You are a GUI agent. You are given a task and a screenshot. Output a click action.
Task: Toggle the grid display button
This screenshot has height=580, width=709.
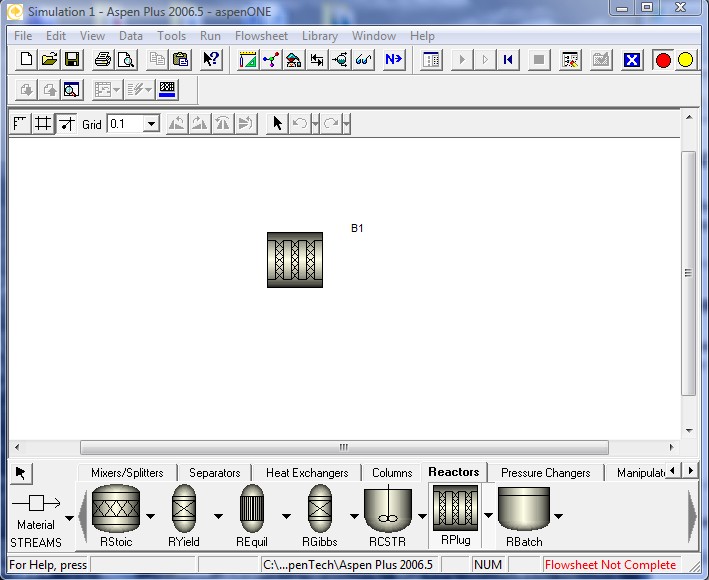43,124
